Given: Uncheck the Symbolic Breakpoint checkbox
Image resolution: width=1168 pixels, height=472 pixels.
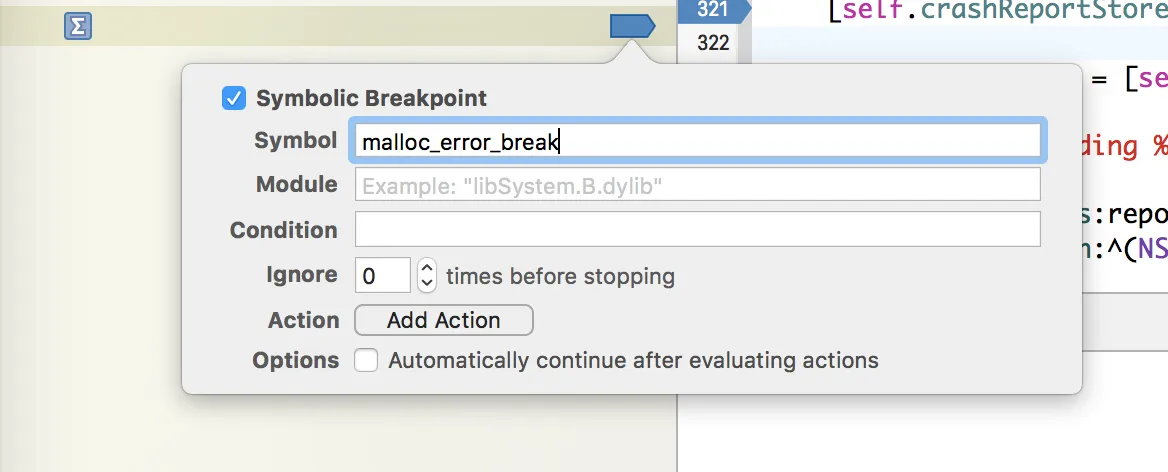Looking at the screenshot, I should click(x=233, y=98).
